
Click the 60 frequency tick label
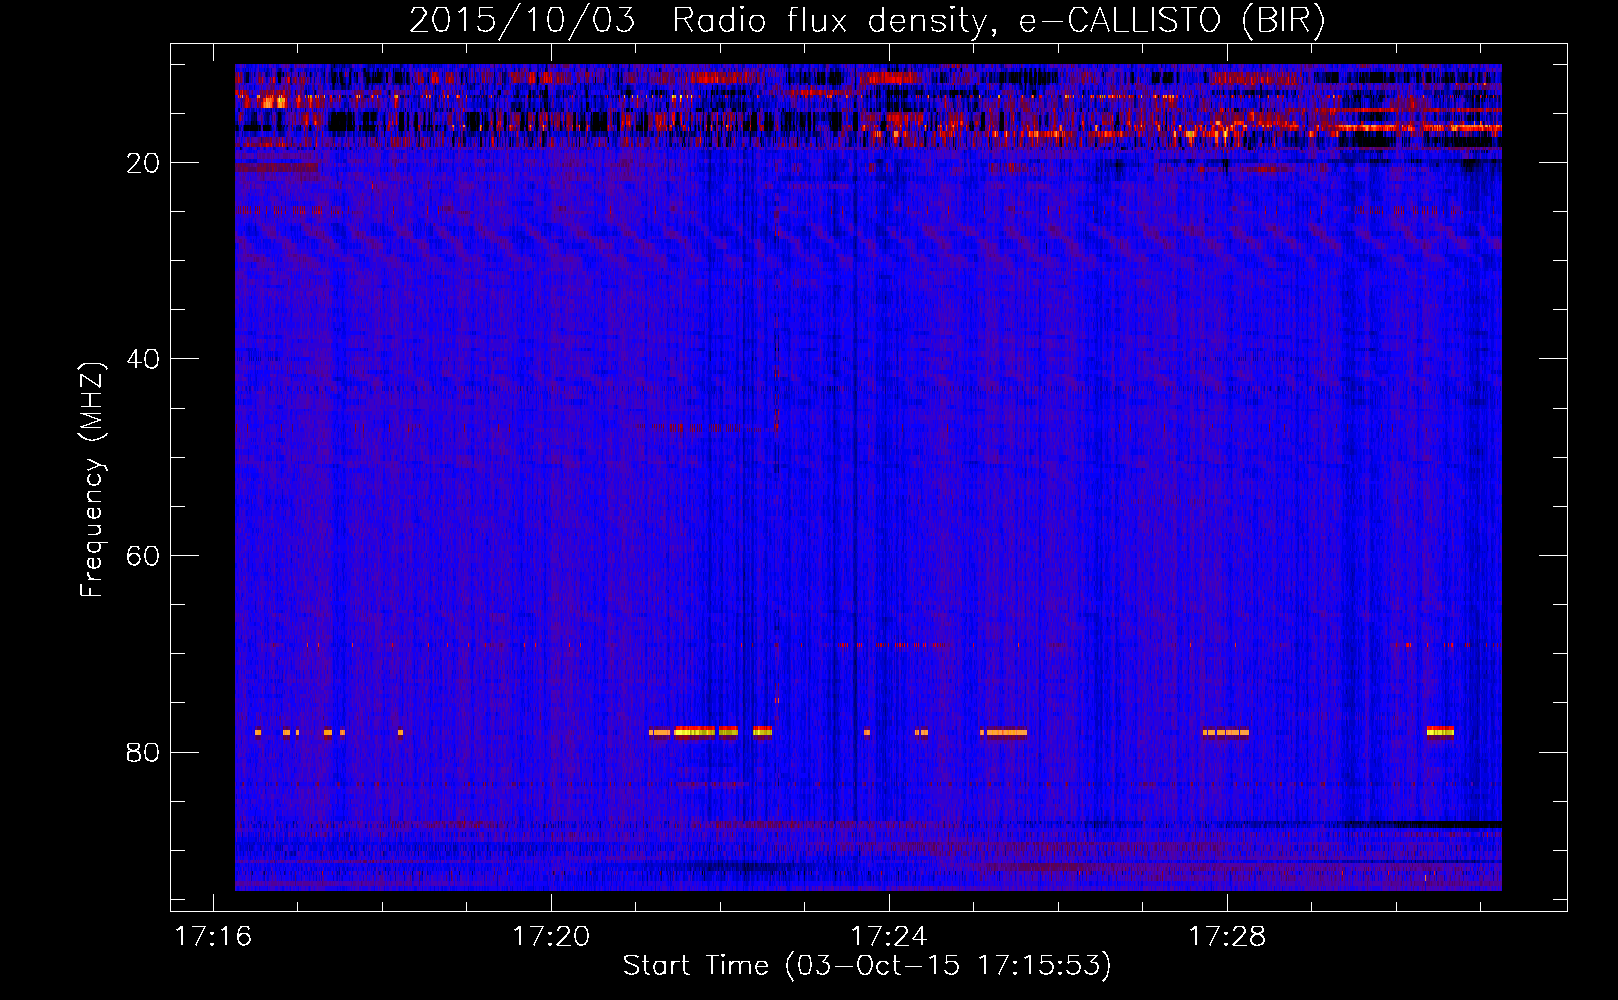(x=144, y=556)
